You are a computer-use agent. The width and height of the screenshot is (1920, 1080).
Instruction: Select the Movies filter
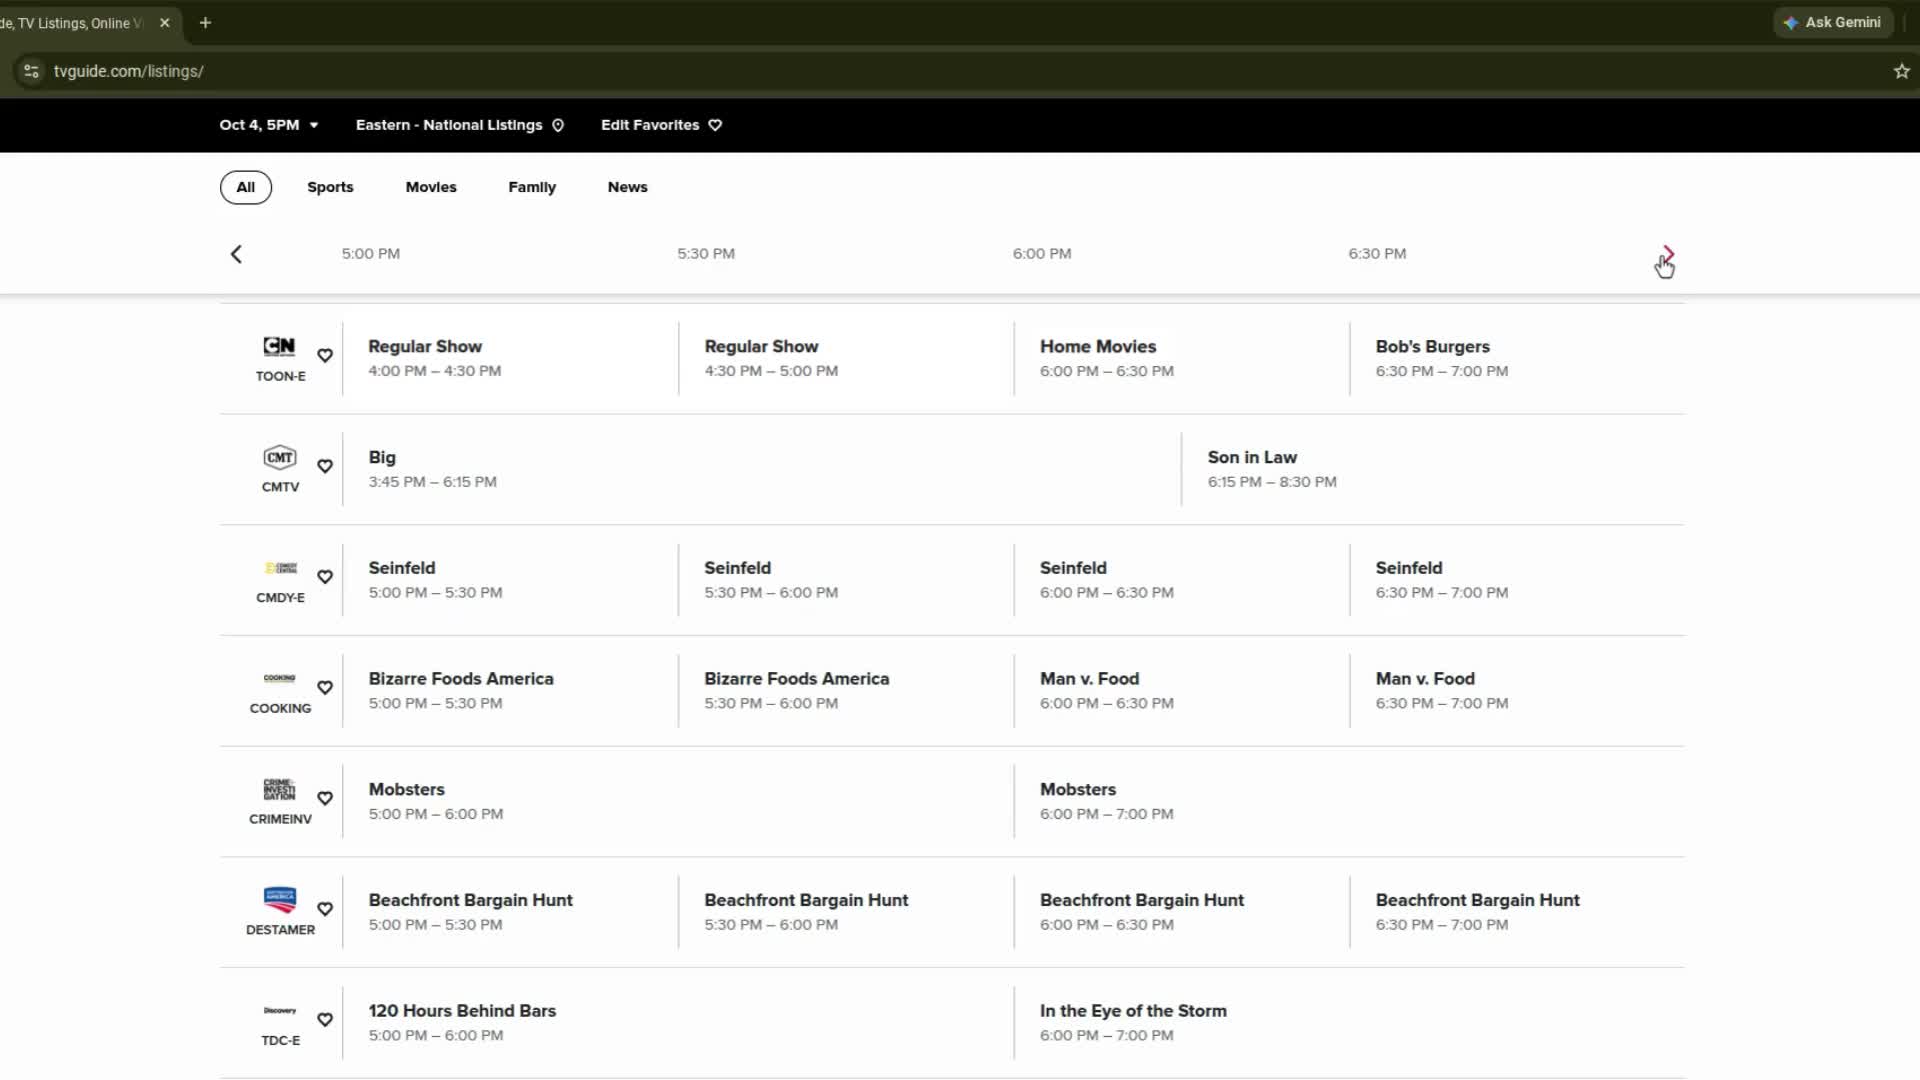point(431,187)
